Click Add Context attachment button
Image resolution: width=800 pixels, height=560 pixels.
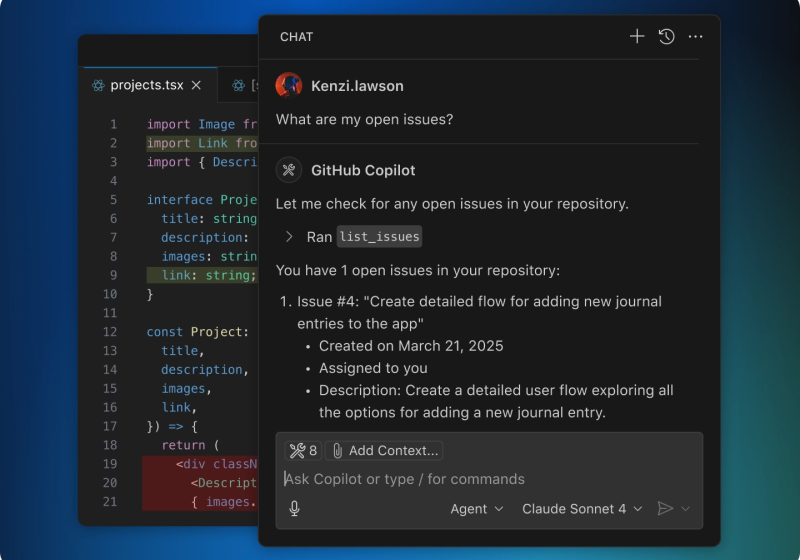(x=384, y=450)
